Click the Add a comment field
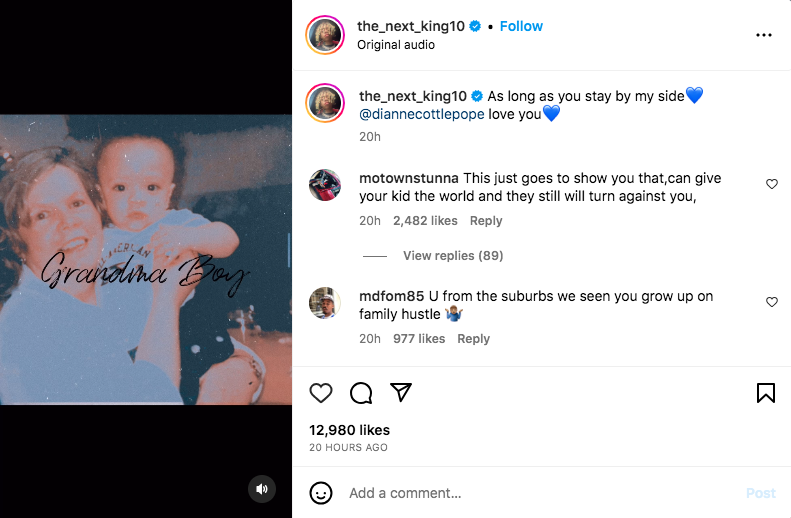The width and height of the screenshot is (791, 518). click(540, 493)
